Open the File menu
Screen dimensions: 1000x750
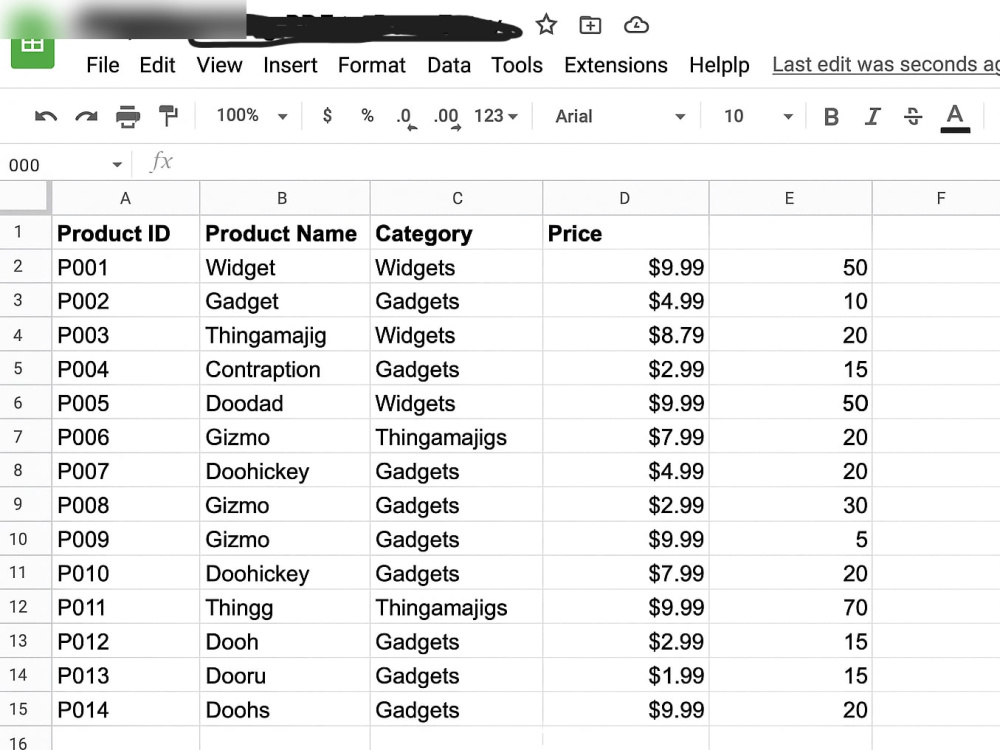pos(103,65)
